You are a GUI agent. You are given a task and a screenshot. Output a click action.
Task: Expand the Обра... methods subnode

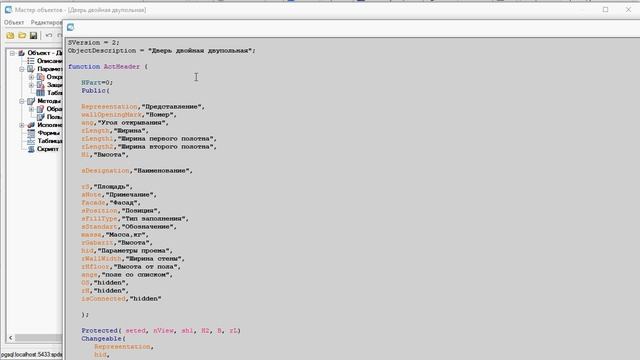(x=31, y=109)
